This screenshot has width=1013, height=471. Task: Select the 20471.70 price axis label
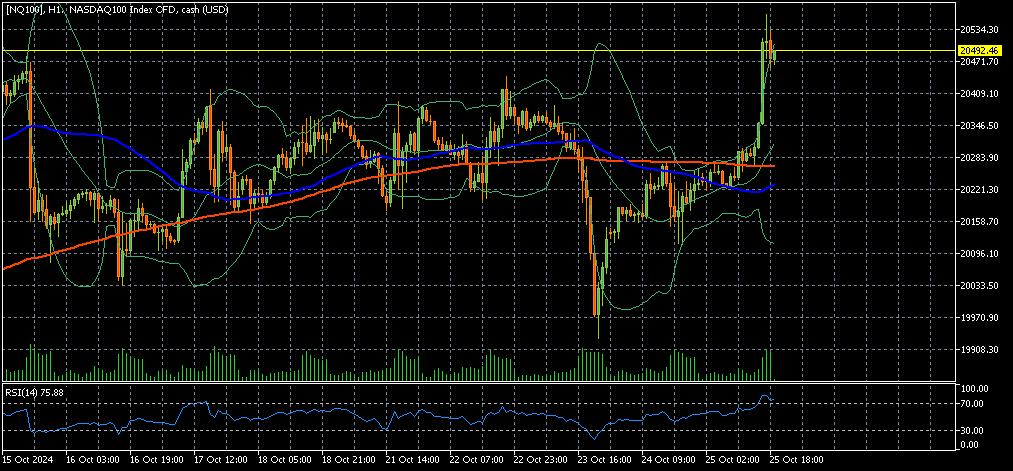pos(979,61)
